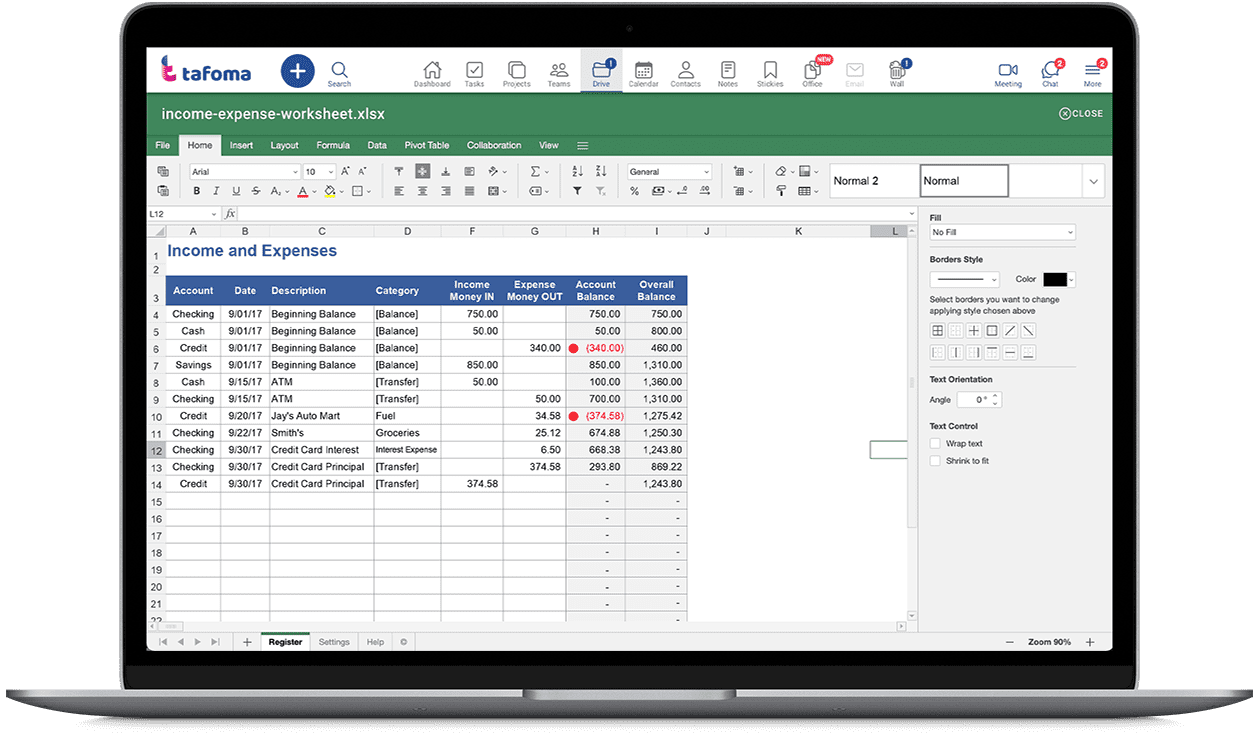Check the Shrink to fit option

pos(935,461)
